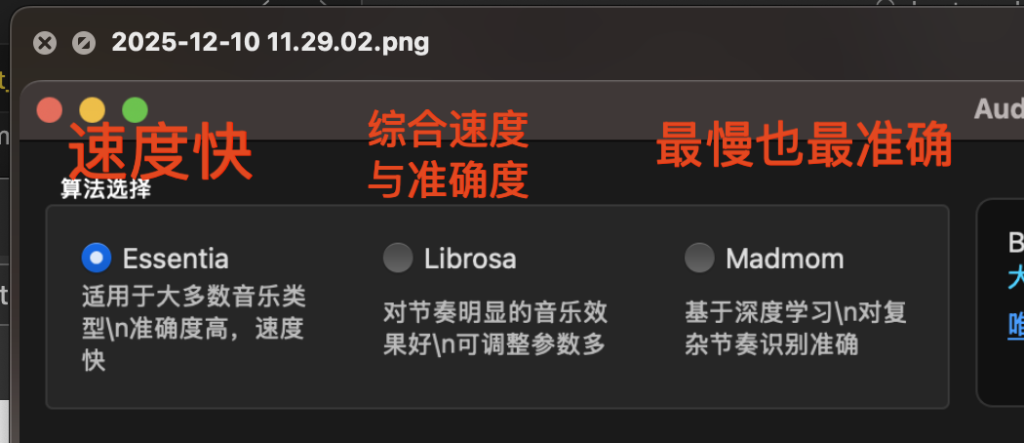1024x443 pixels.
Task: Minimize window with the yellow traffic light
Action: click(92, 109)
